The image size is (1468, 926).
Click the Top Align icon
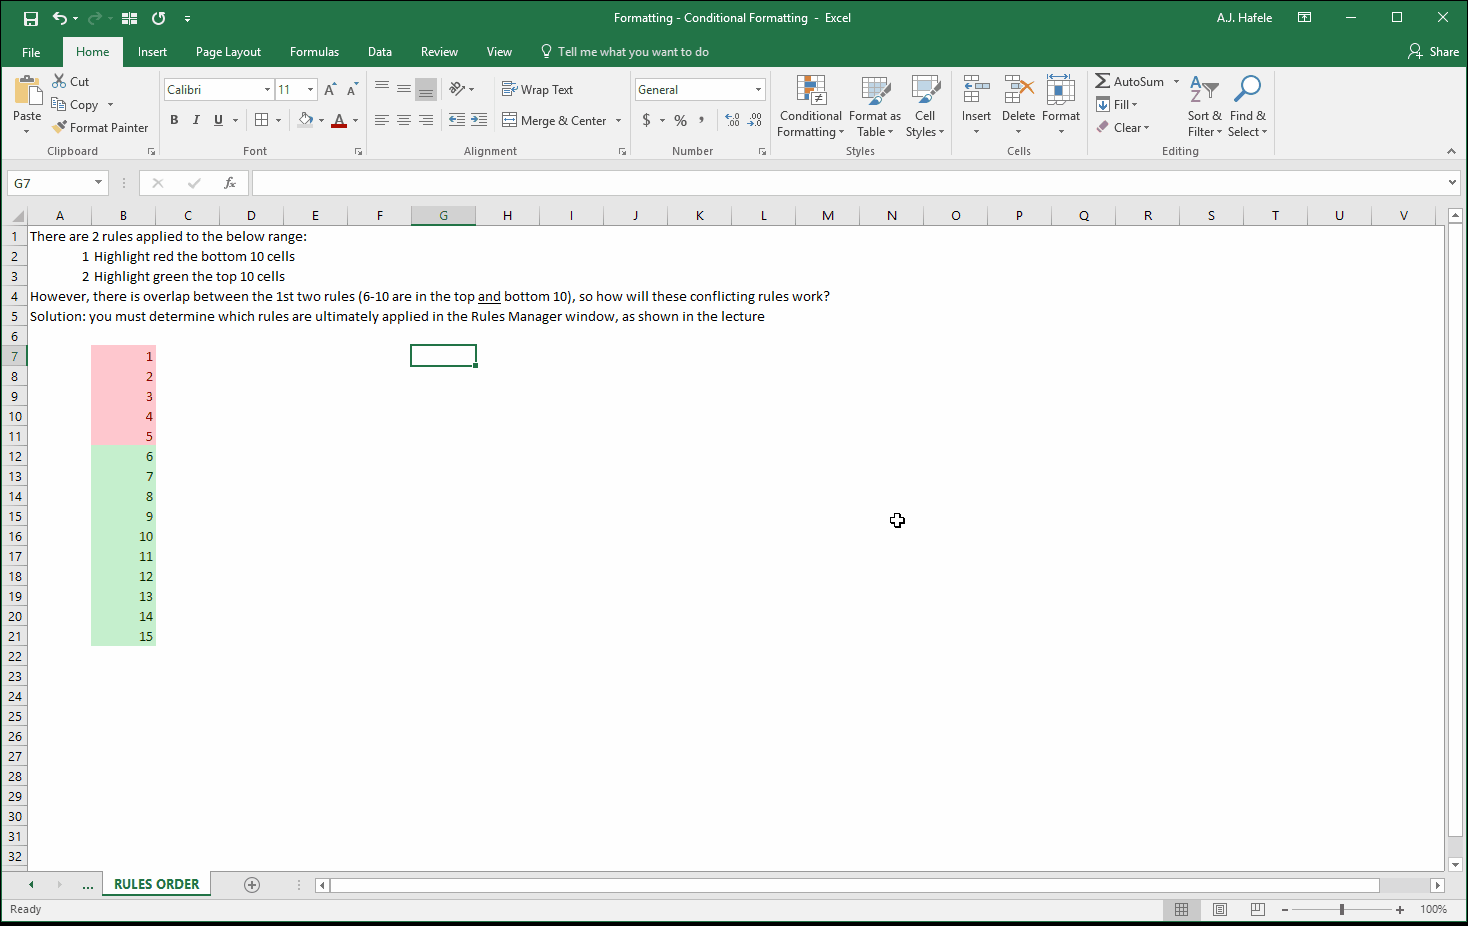[x=381, y=89]
